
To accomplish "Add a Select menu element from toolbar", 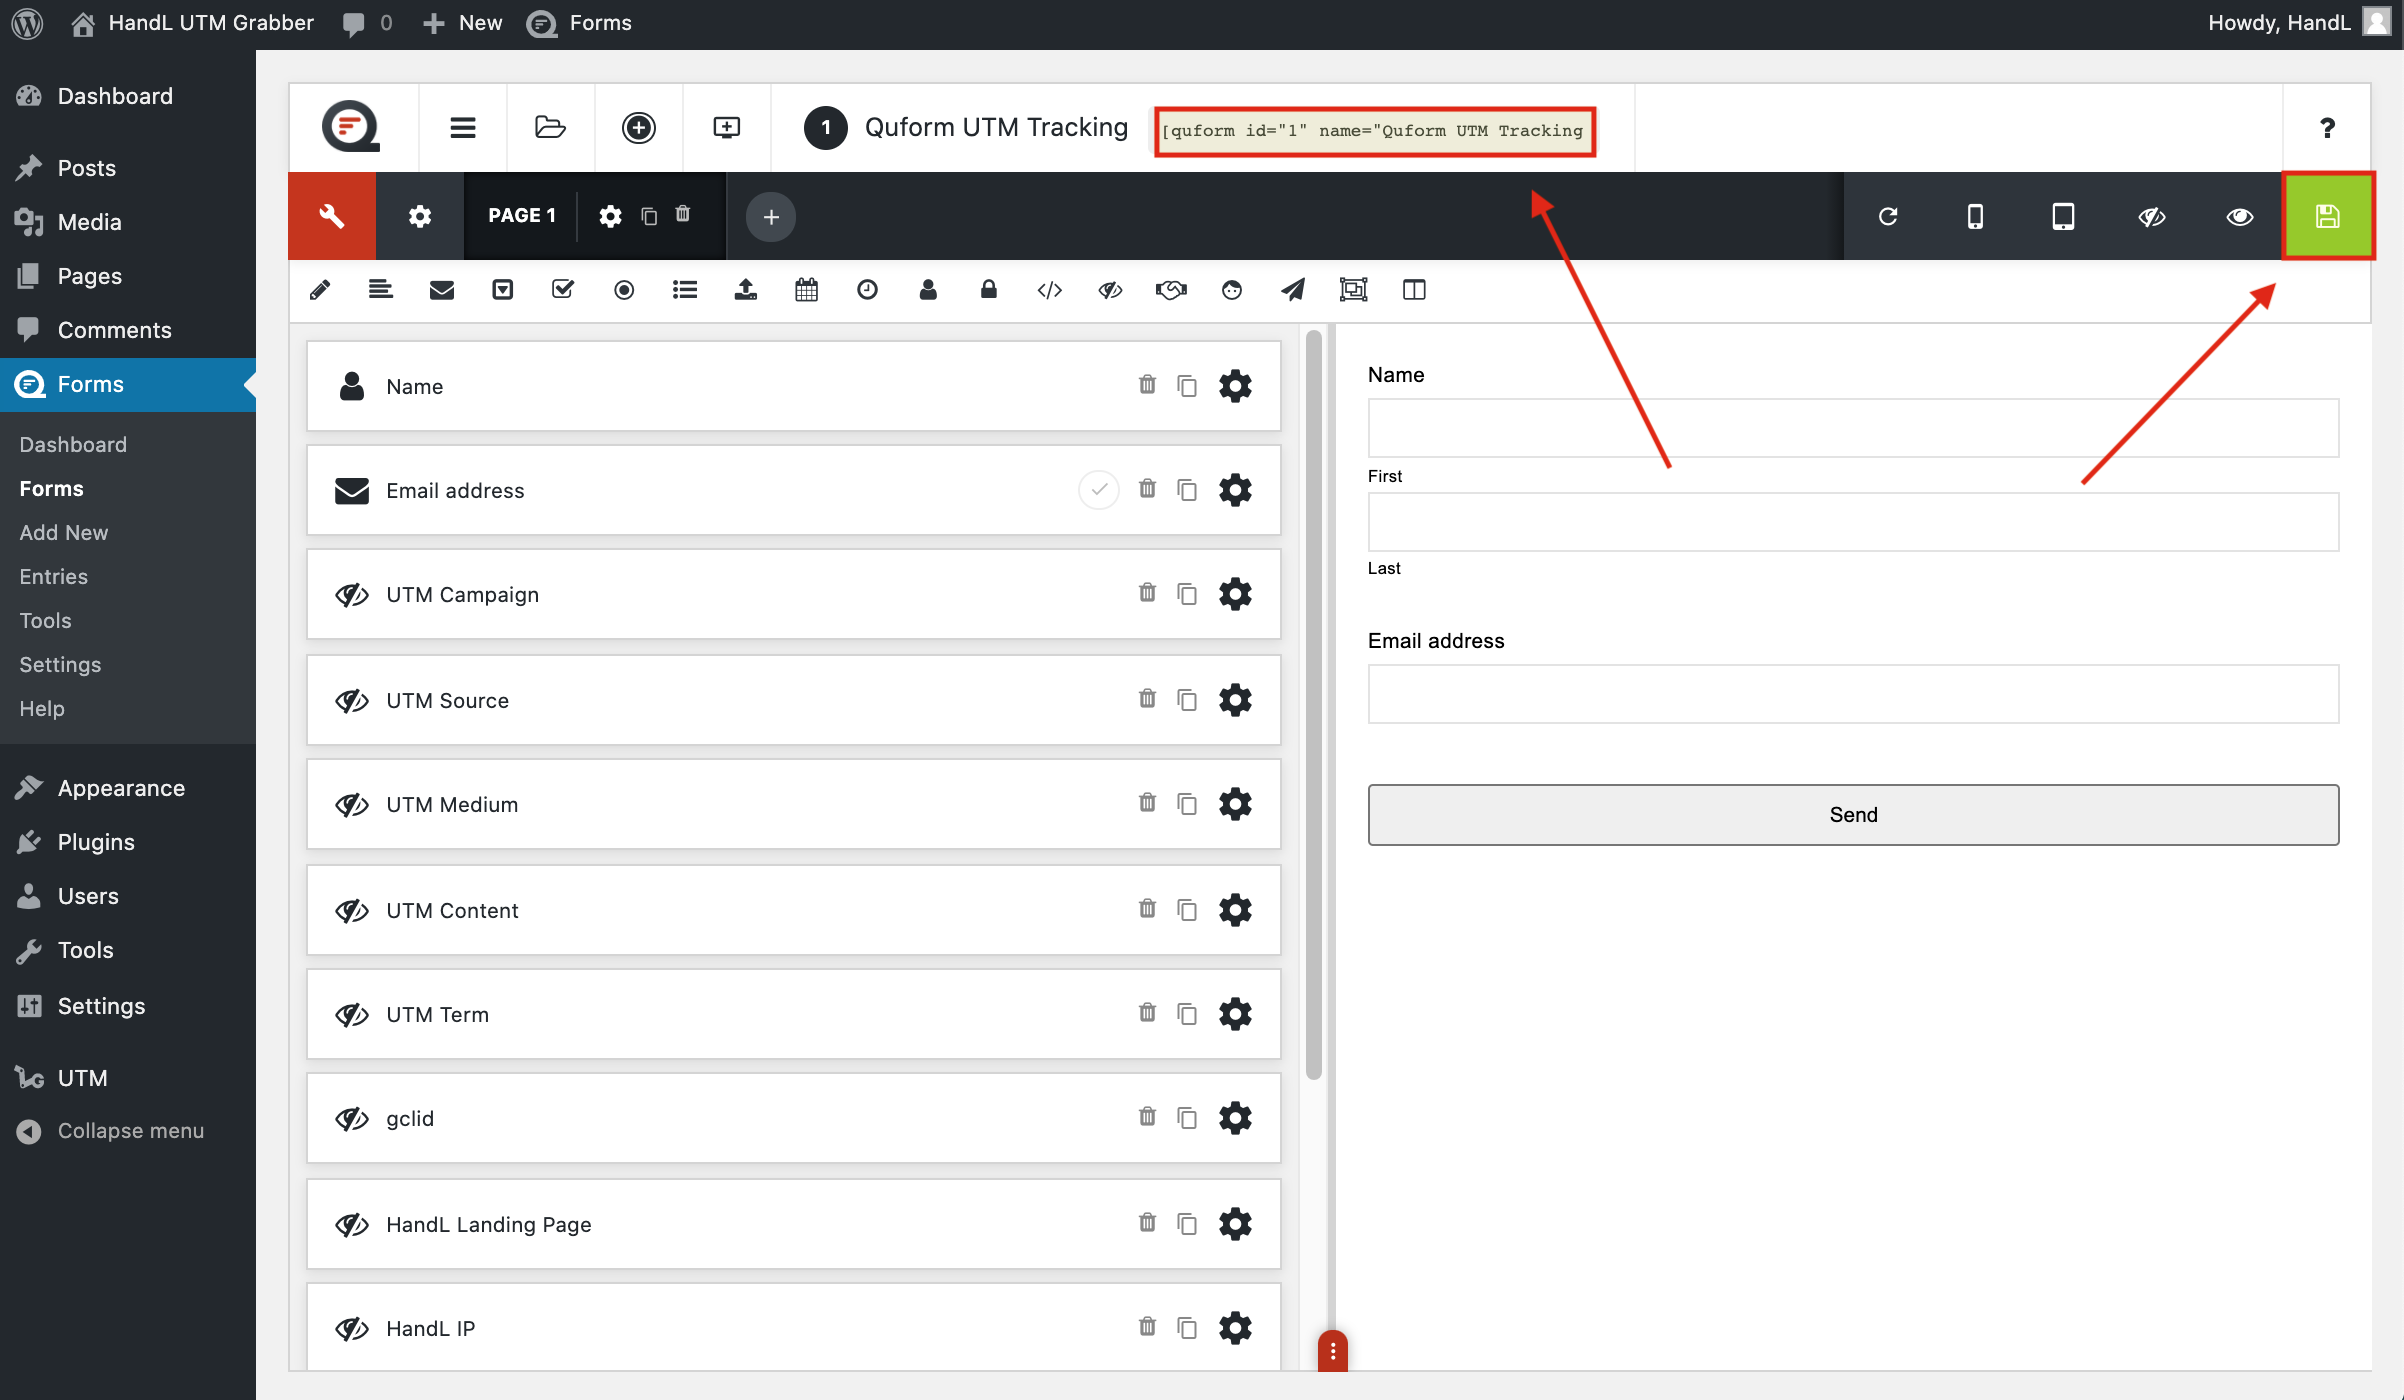I will 503,290.
